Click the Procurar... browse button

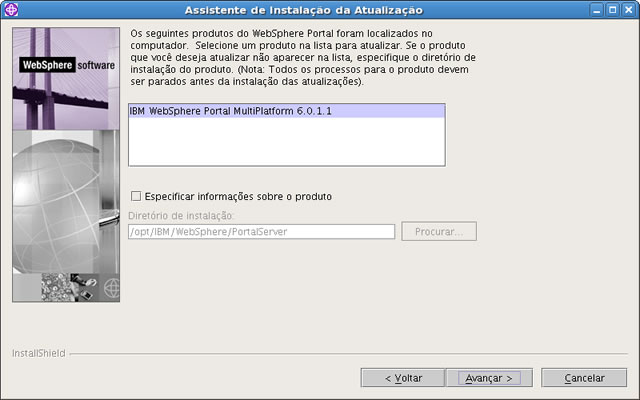click(x=439, y=231)
